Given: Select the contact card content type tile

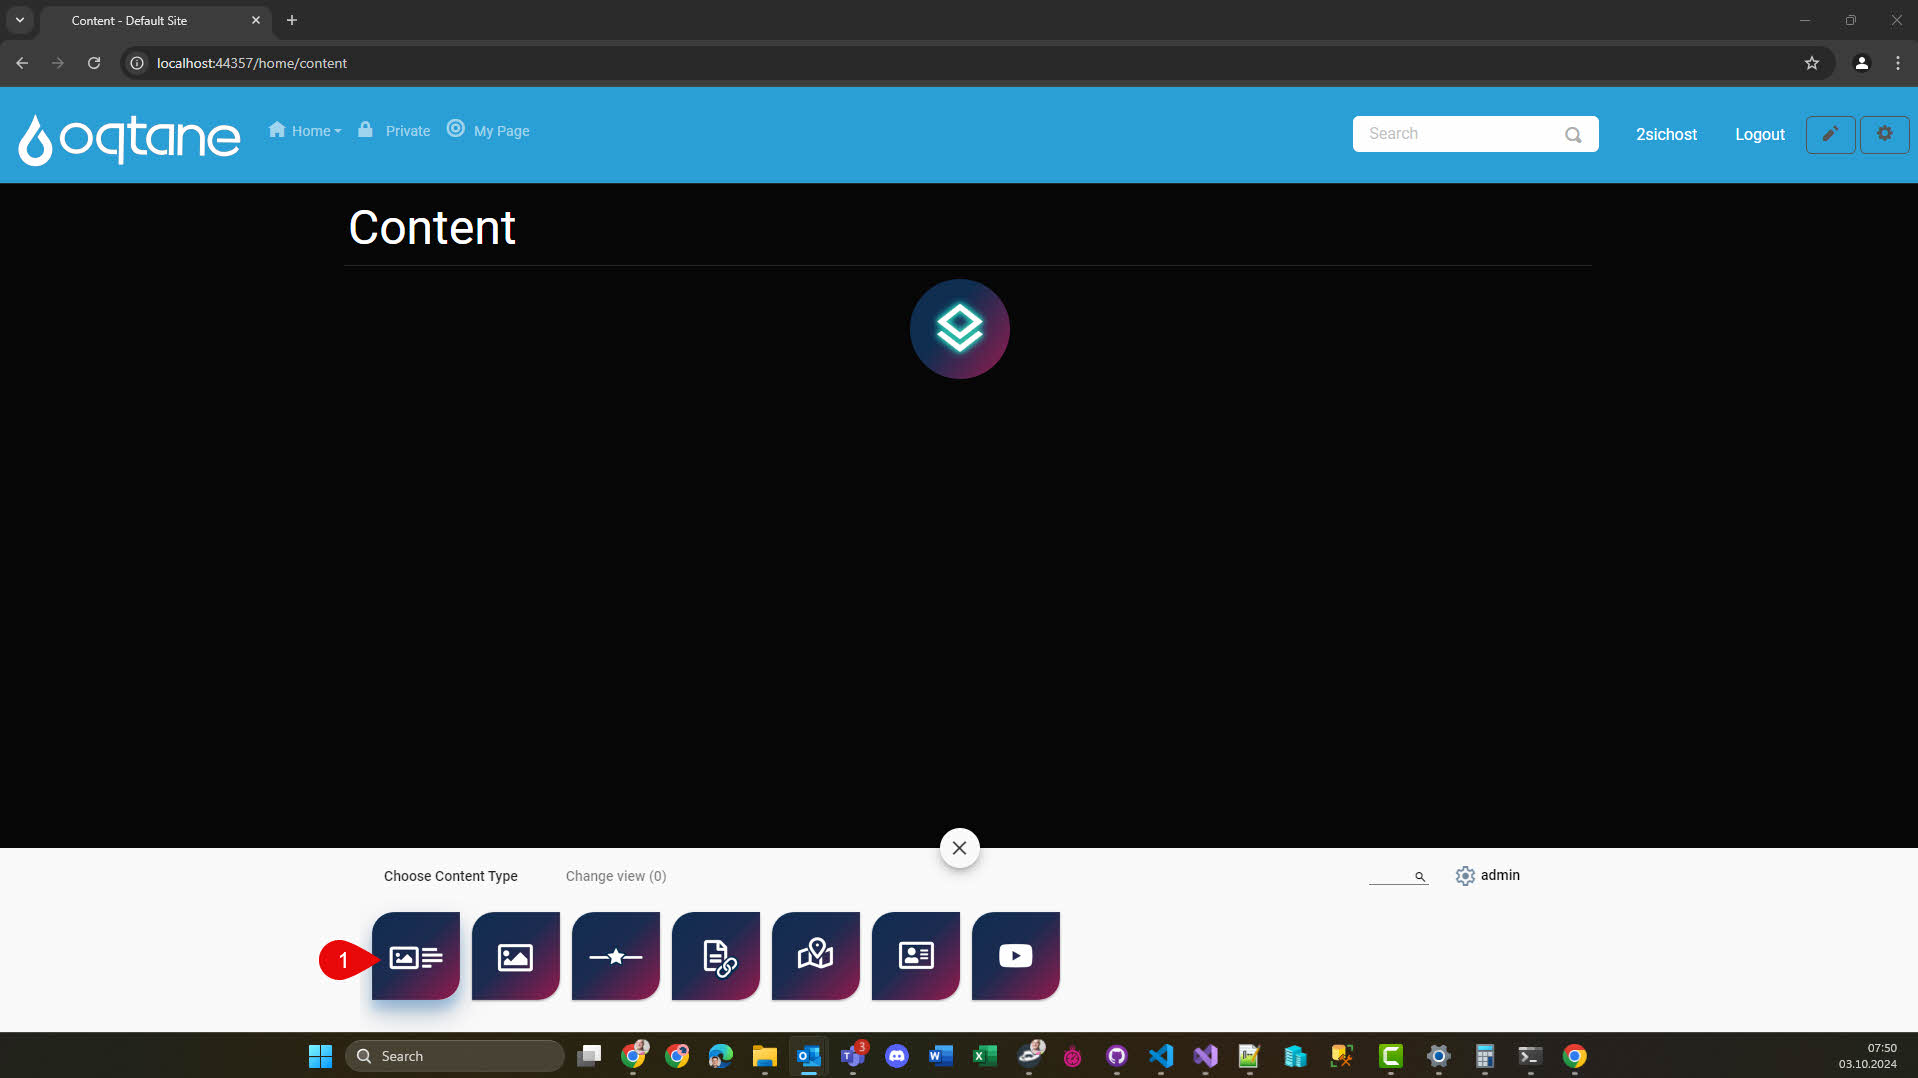Looking at the screenshot, I should click(x=915, y=956).
